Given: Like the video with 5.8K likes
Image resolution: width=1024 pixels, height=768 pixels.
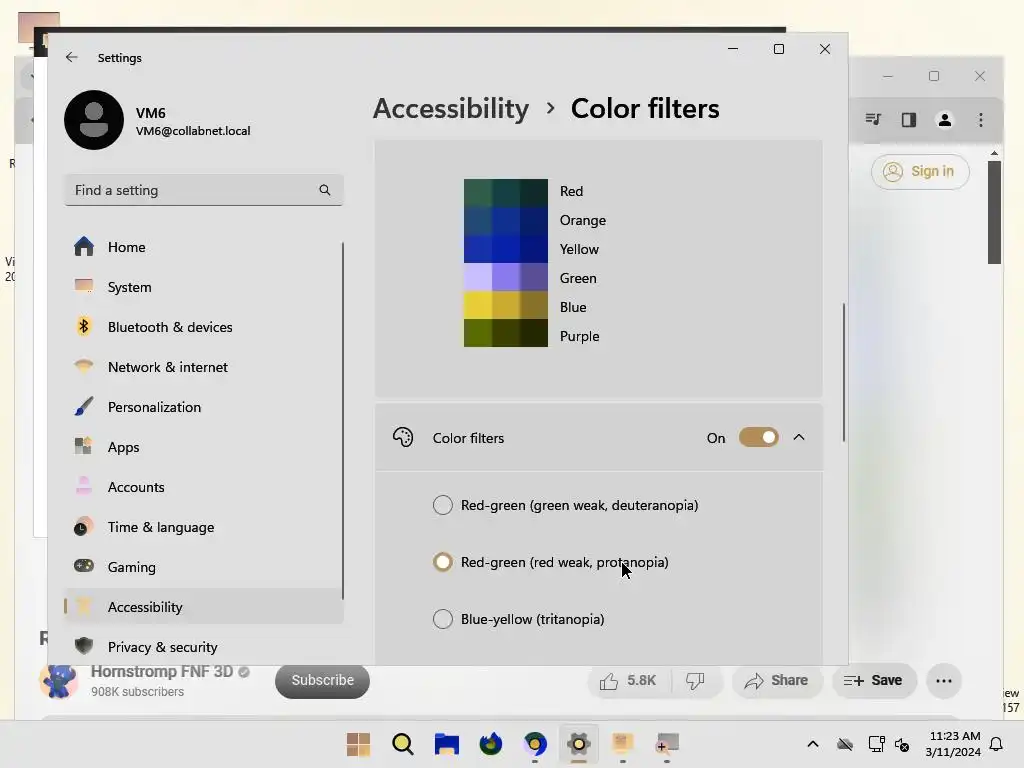Looking at the screenshot, I should click(x=629, y=681).
